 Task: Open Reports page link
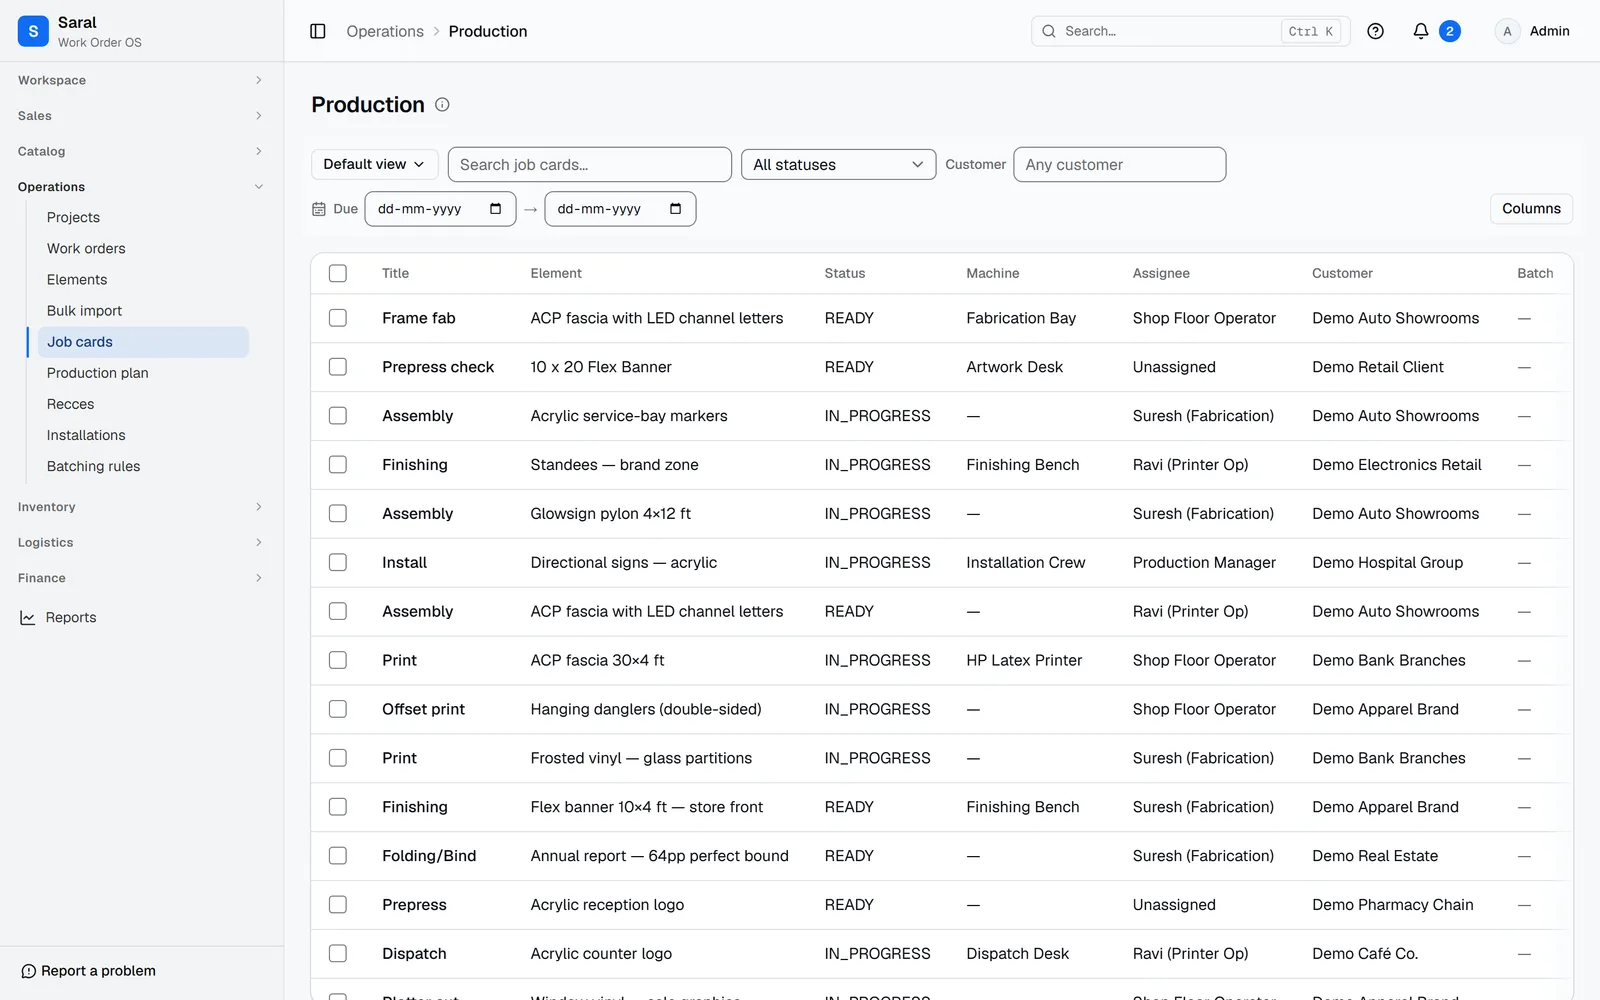click(x=71, y=618)
